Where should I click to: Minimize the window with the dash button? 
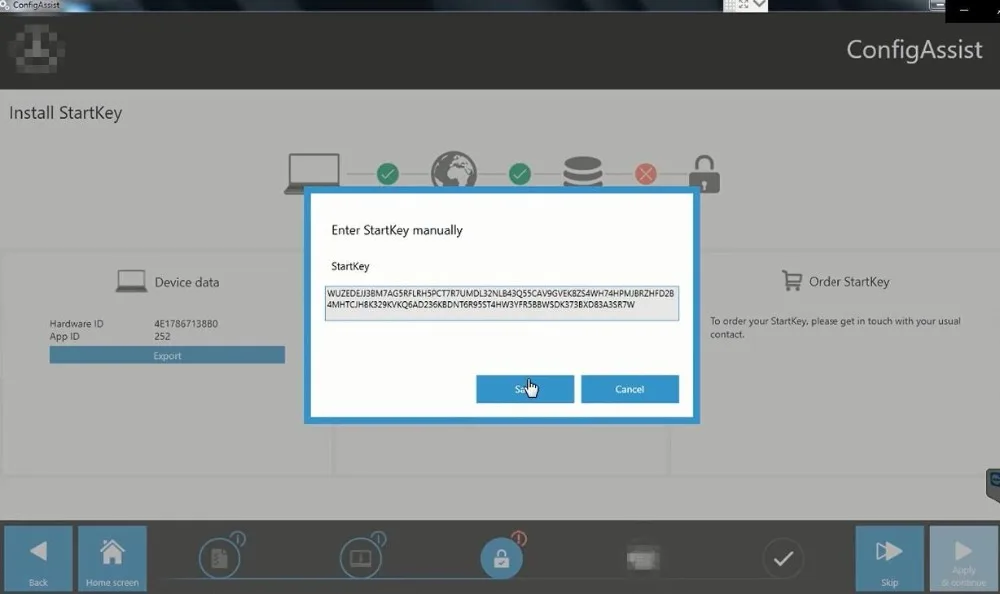(x=964, y=10)
